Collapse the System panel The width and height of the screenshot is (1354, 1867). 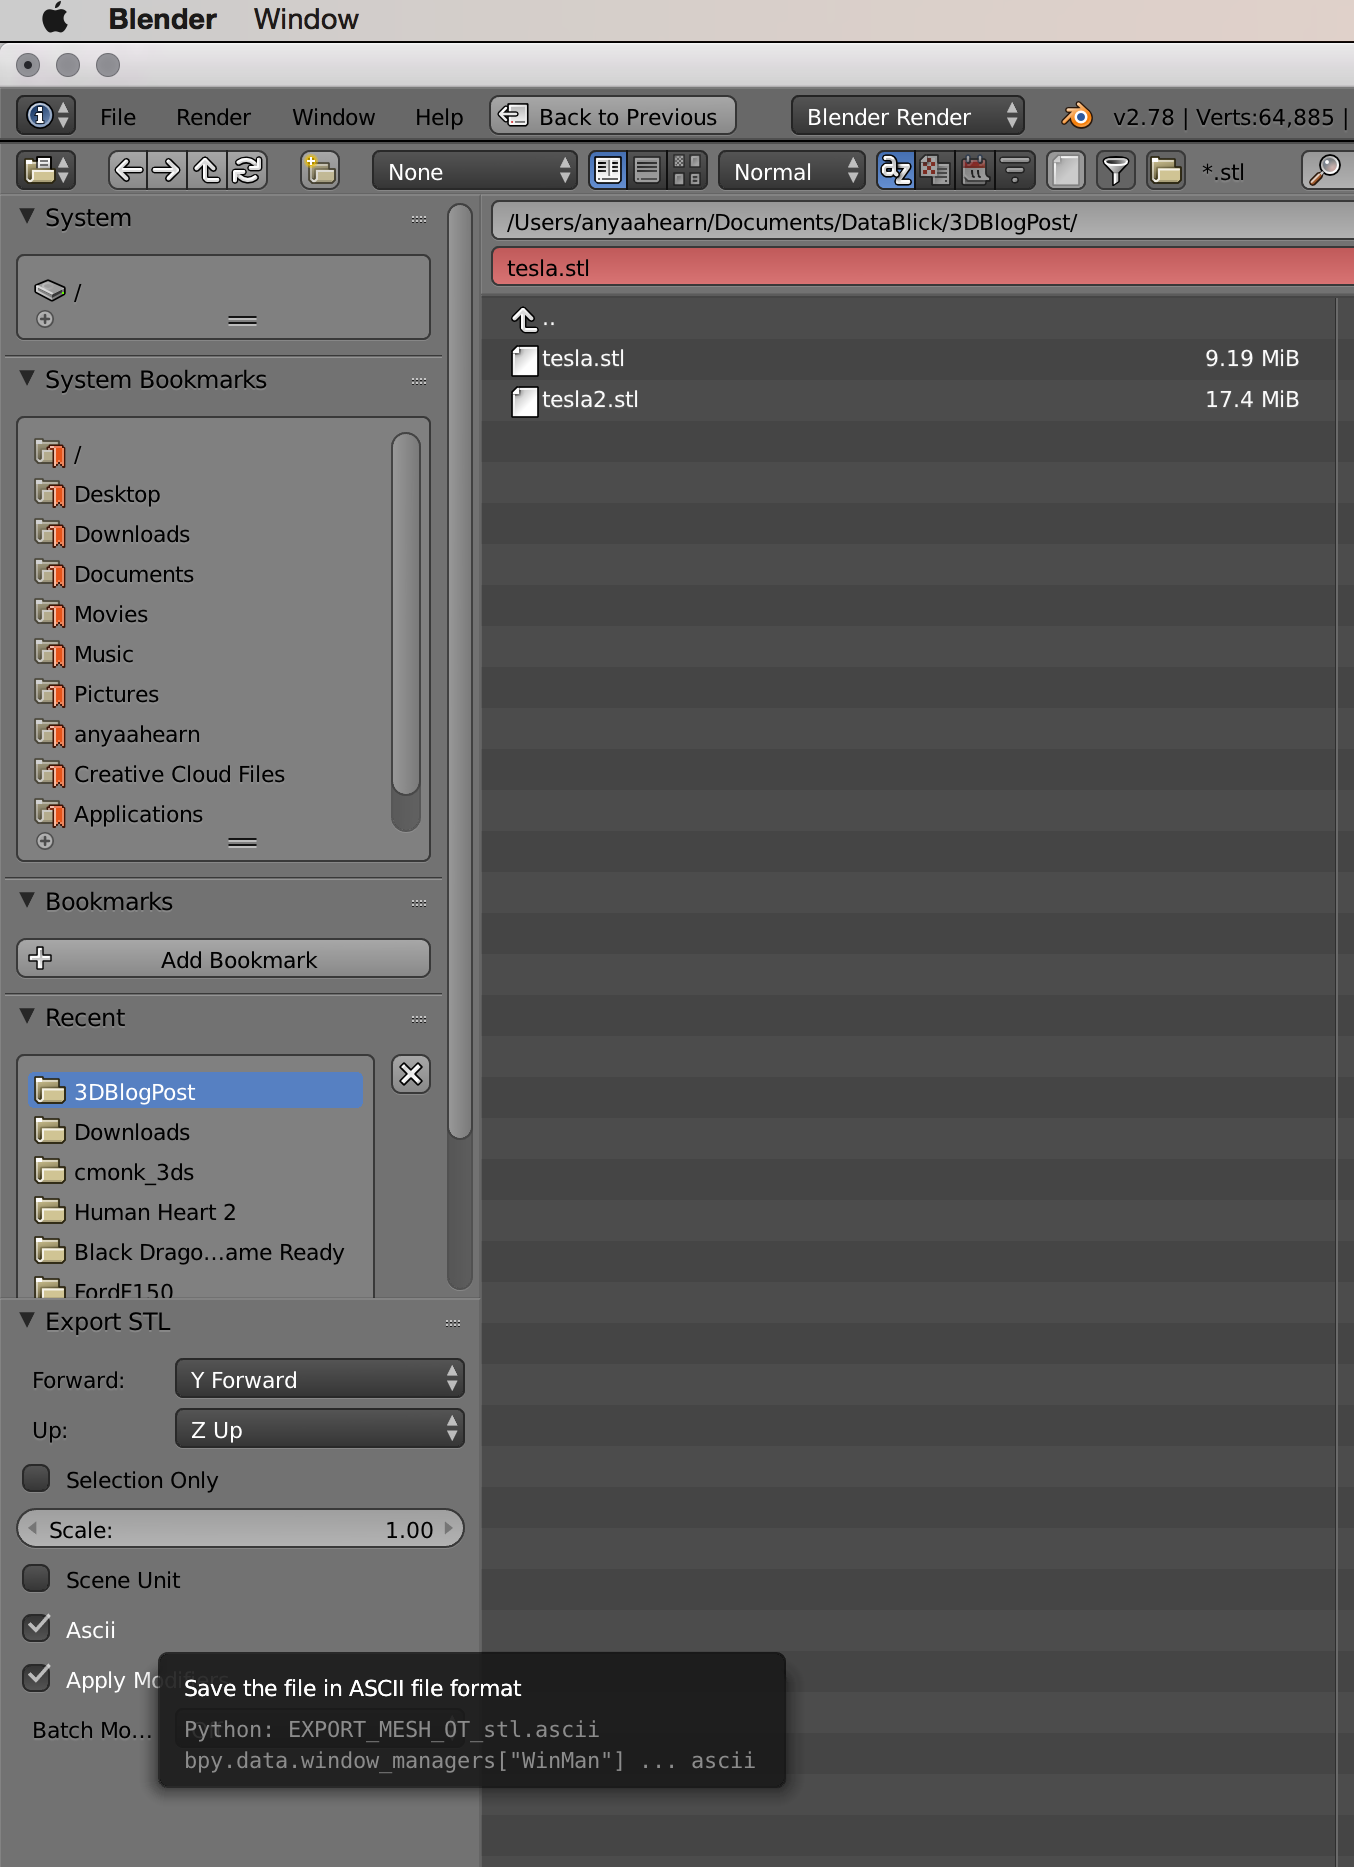pos(27,216)
